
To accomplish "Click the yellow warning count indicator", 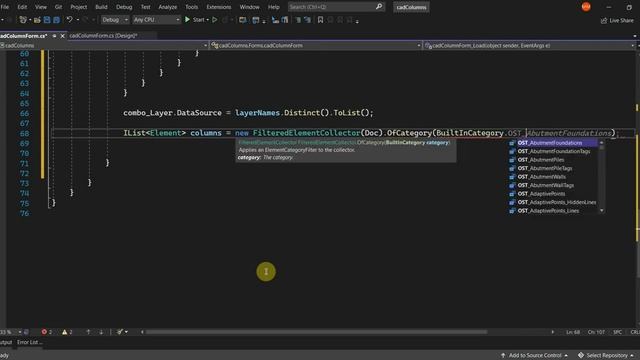I will pos(67,332).
